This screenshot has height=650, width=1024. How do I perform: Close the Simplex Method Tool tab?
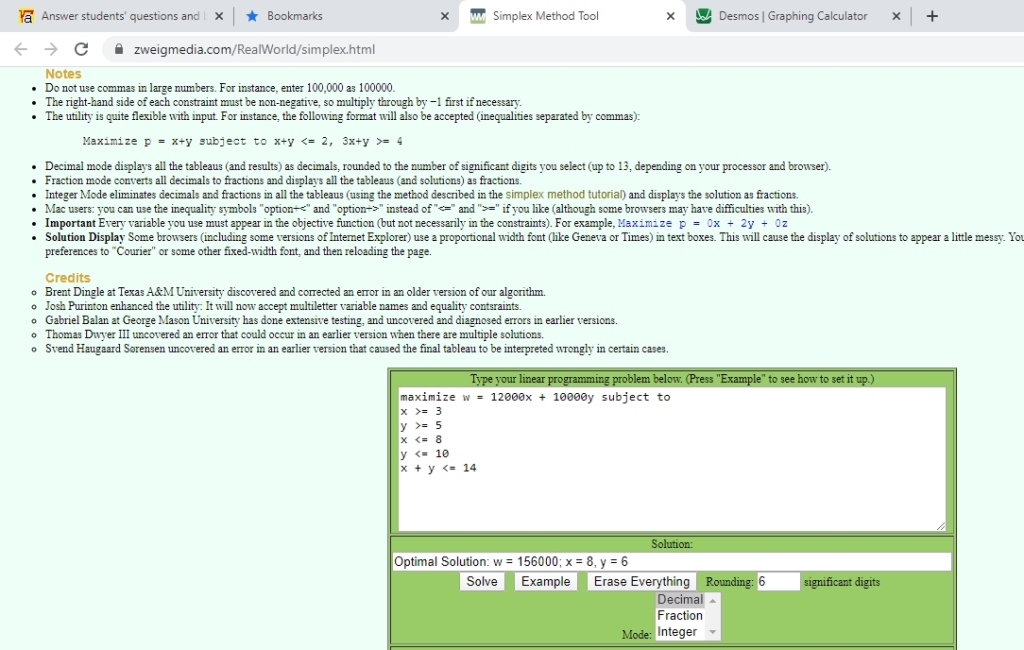pos(671,16)
